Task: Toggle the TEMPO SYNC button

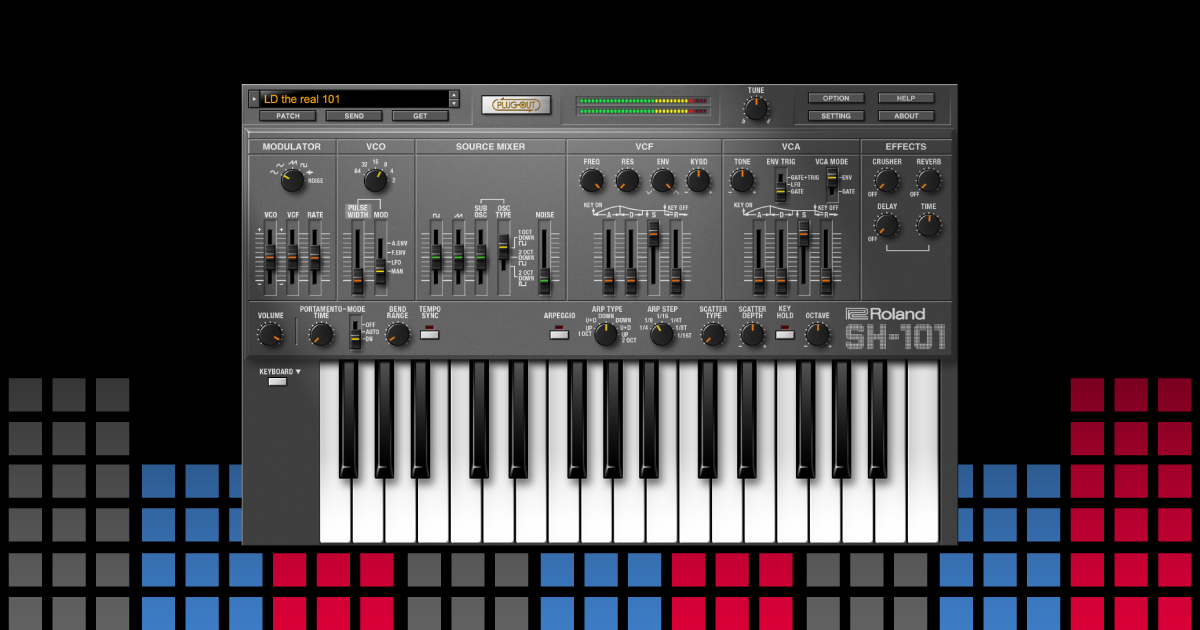Action: (x=428, y=333)
